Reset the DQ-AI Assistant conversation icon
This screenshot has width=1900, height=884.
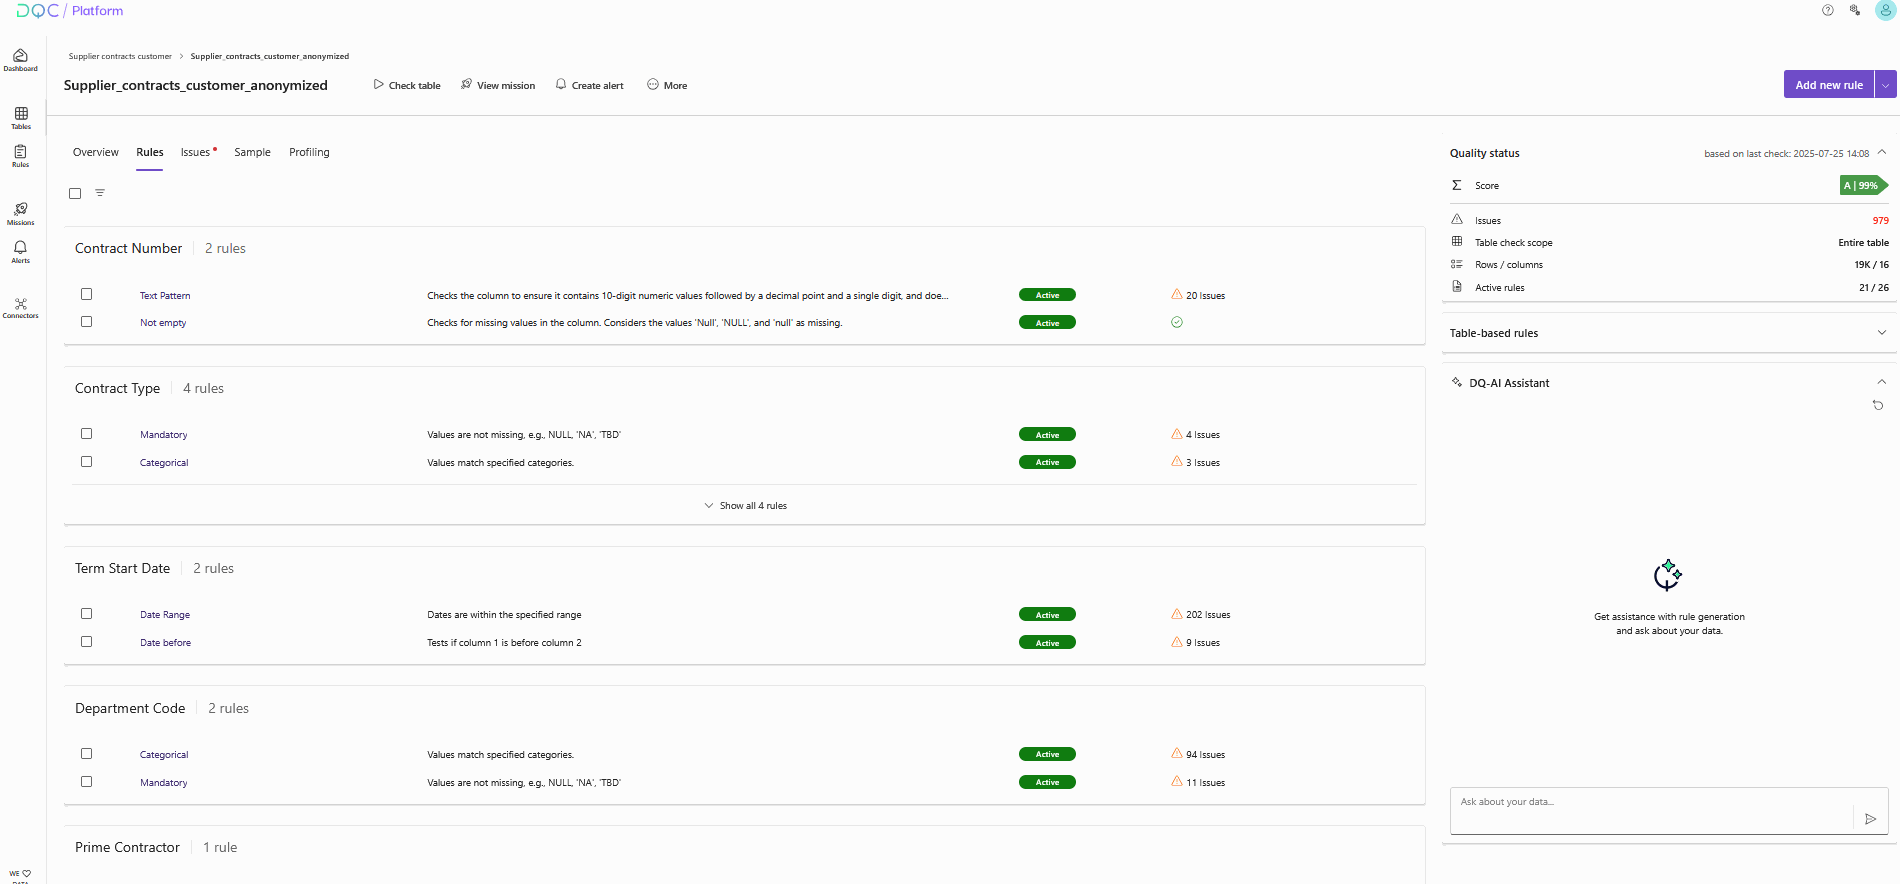click(1878, 405)
